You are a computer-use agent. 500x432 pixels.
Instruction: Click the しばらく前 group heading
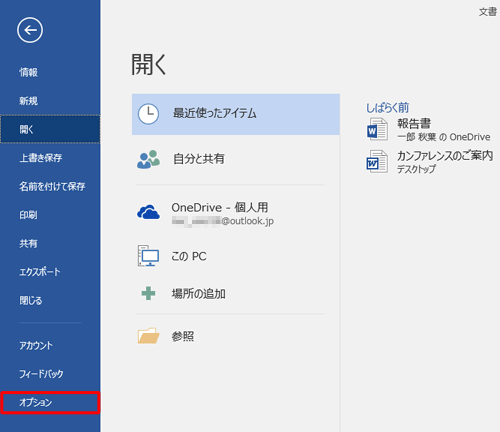[387, 107]
